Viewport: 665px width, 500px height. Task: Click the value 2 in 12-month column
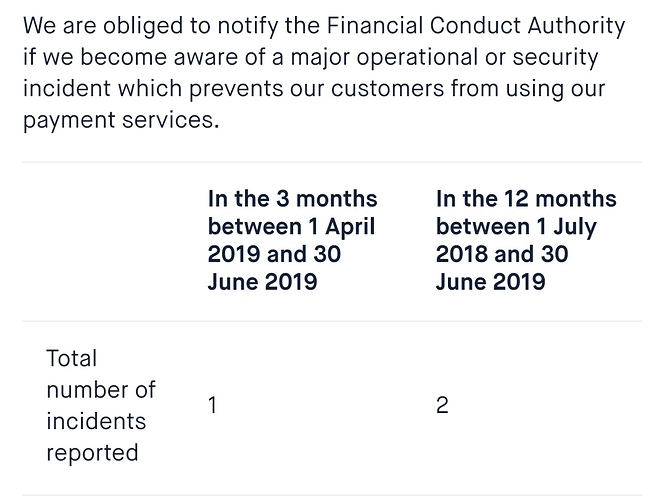coord(442,405)
